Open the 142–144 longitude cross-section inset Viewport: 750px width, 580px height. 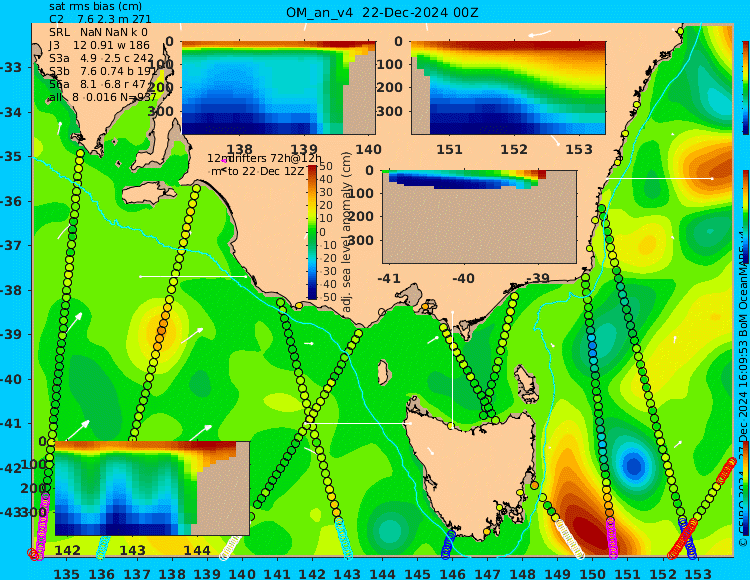(152, 488)
